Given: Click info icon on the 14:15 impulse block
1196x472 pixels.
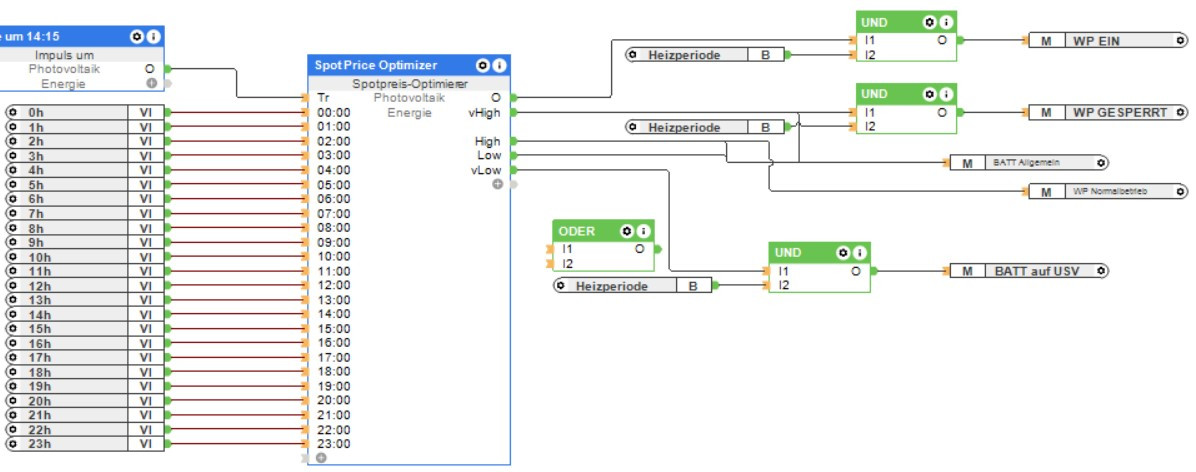Looking at the screenshot, I should [x=153, y=36].
